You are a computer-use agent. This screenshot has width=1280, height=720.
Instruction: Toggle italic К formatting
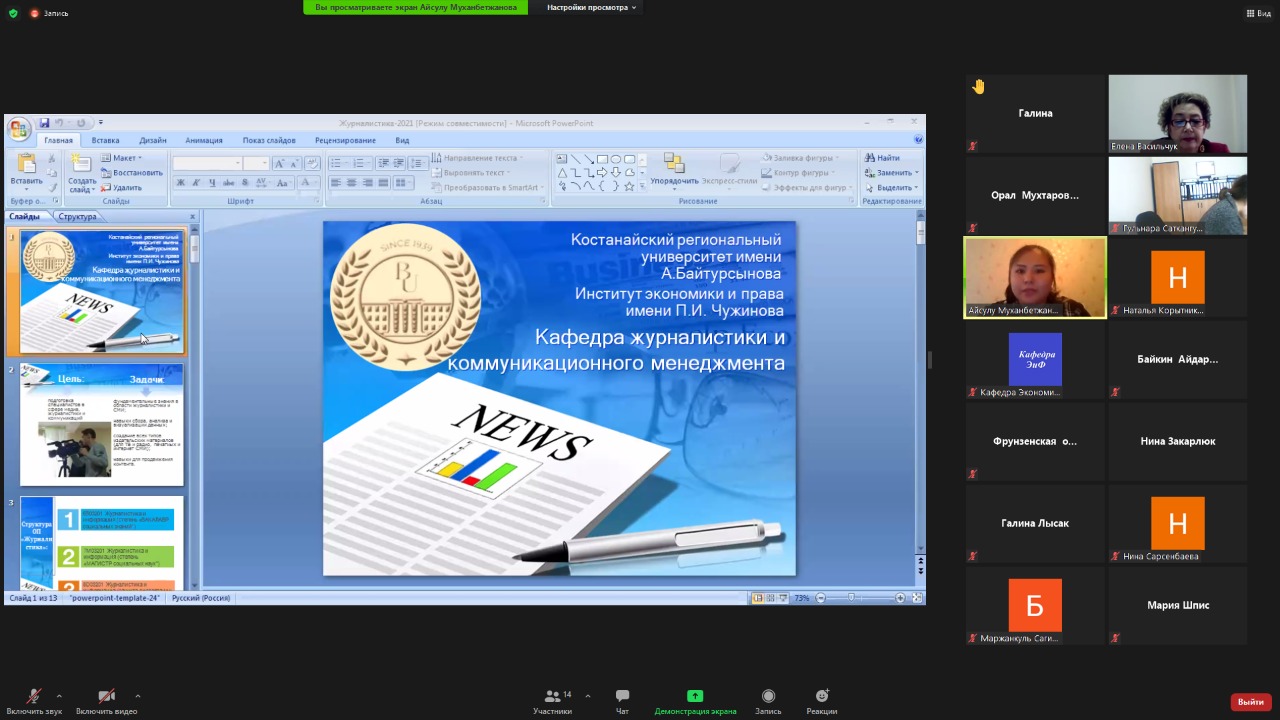point(196,183)
